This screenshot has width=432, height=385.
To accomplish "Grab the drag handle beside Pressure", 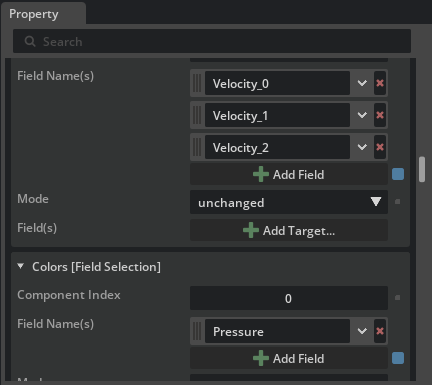I will coord(197,331).
